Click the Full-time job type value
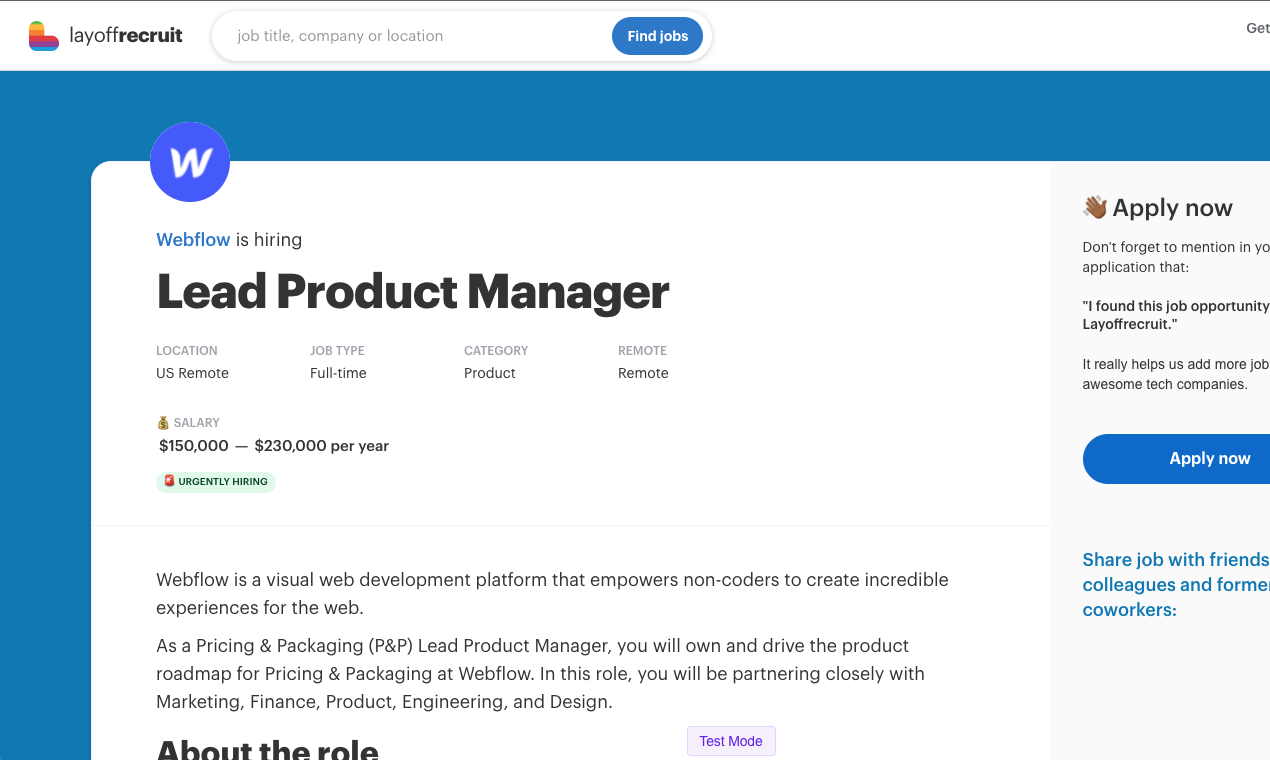Screen dimensions: 1270x760 tap(338, 373)
